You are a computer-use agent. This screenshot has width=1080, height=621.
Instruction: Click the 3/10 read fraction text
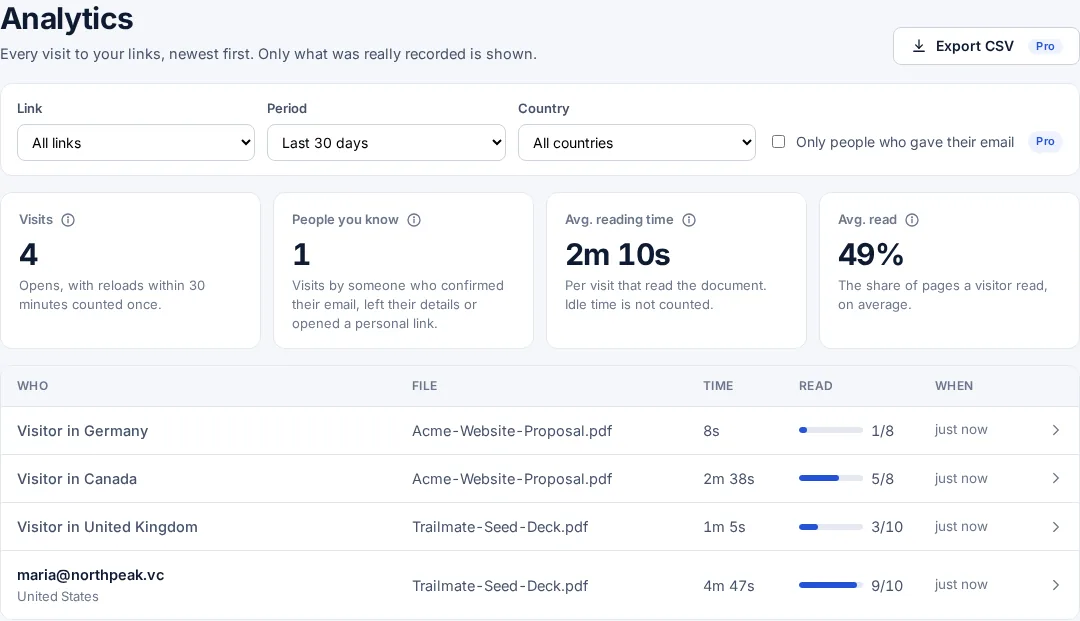[x=887, y=527]
